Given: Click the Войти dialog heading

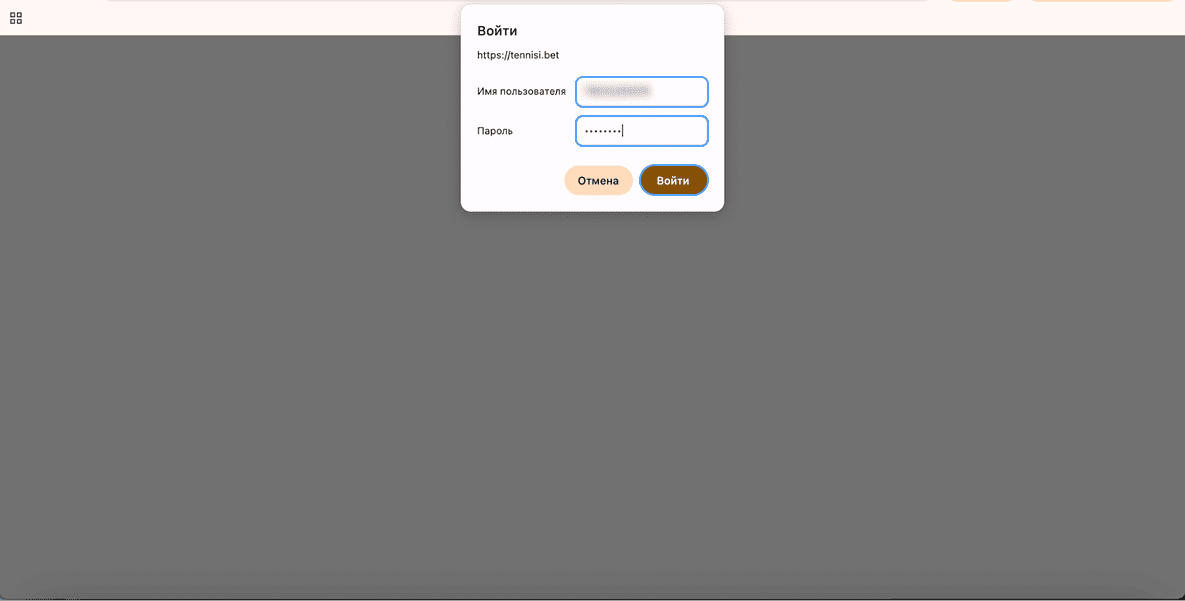Looking at the screenshot, I should 497,31.
